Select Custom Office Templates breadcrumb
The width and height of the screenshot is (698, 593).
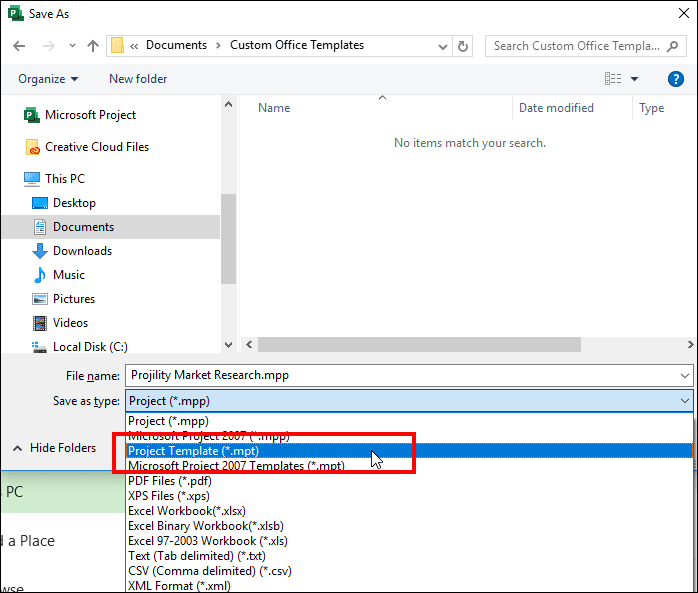click(297, 45)
